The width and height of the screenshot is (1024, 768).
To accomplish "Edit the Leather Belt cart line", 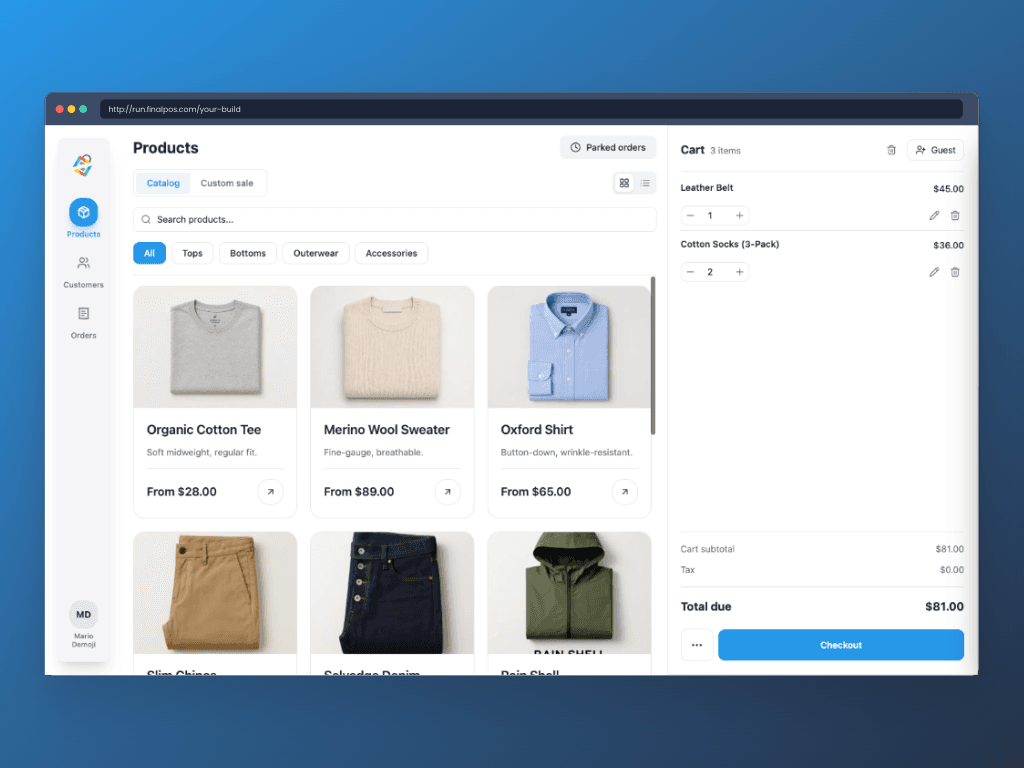I will pyautogui.click(x=934, y=216).
